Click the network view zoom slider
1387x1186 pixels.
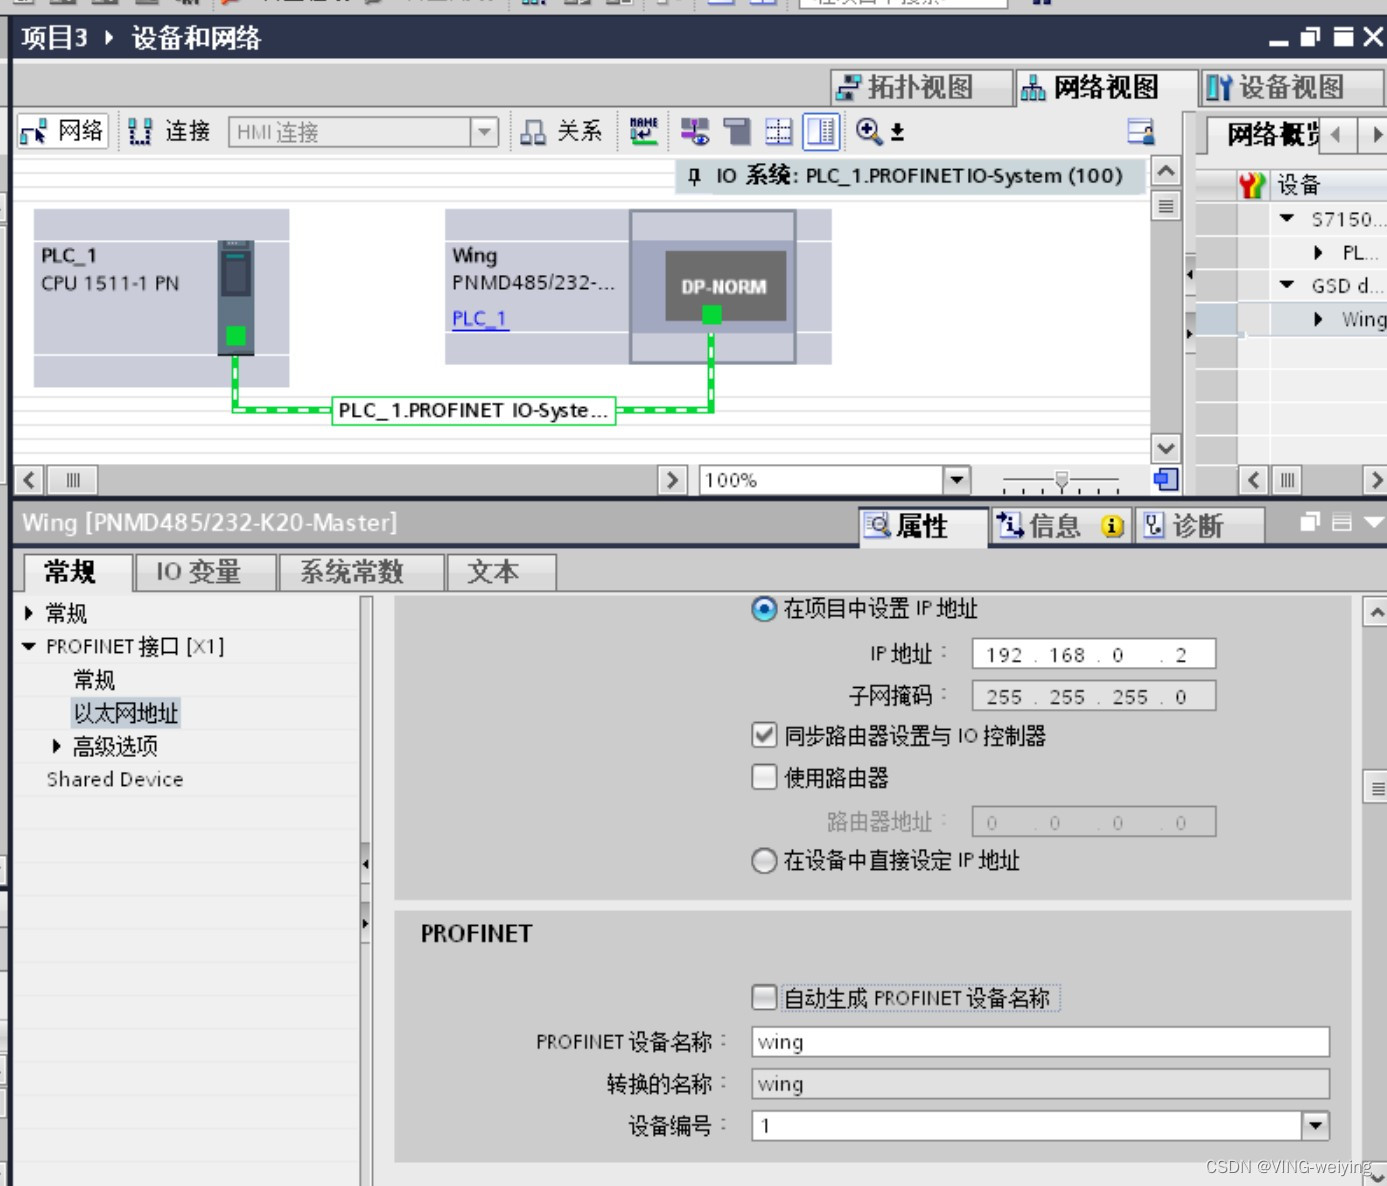coord(1061,481)
